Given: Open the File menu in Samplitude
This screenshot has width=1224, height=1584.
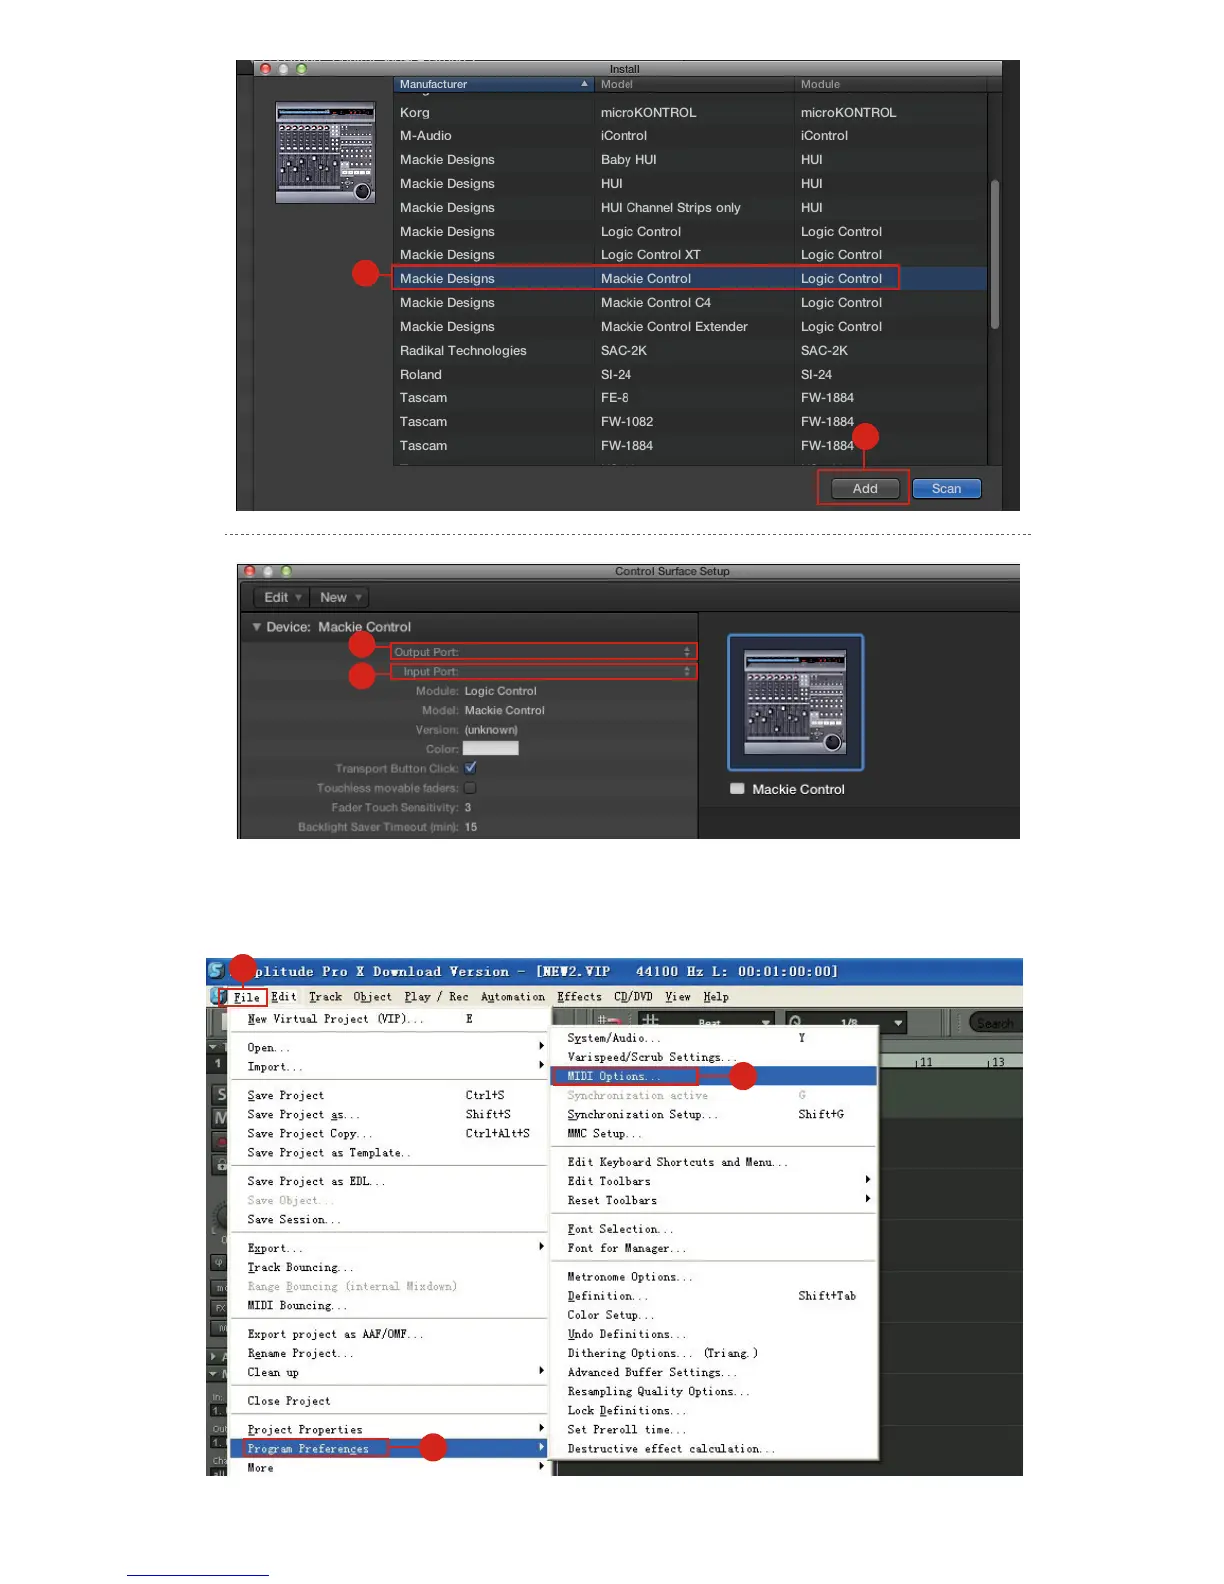Looking at the screenshot, I should (x=246, y=997).
